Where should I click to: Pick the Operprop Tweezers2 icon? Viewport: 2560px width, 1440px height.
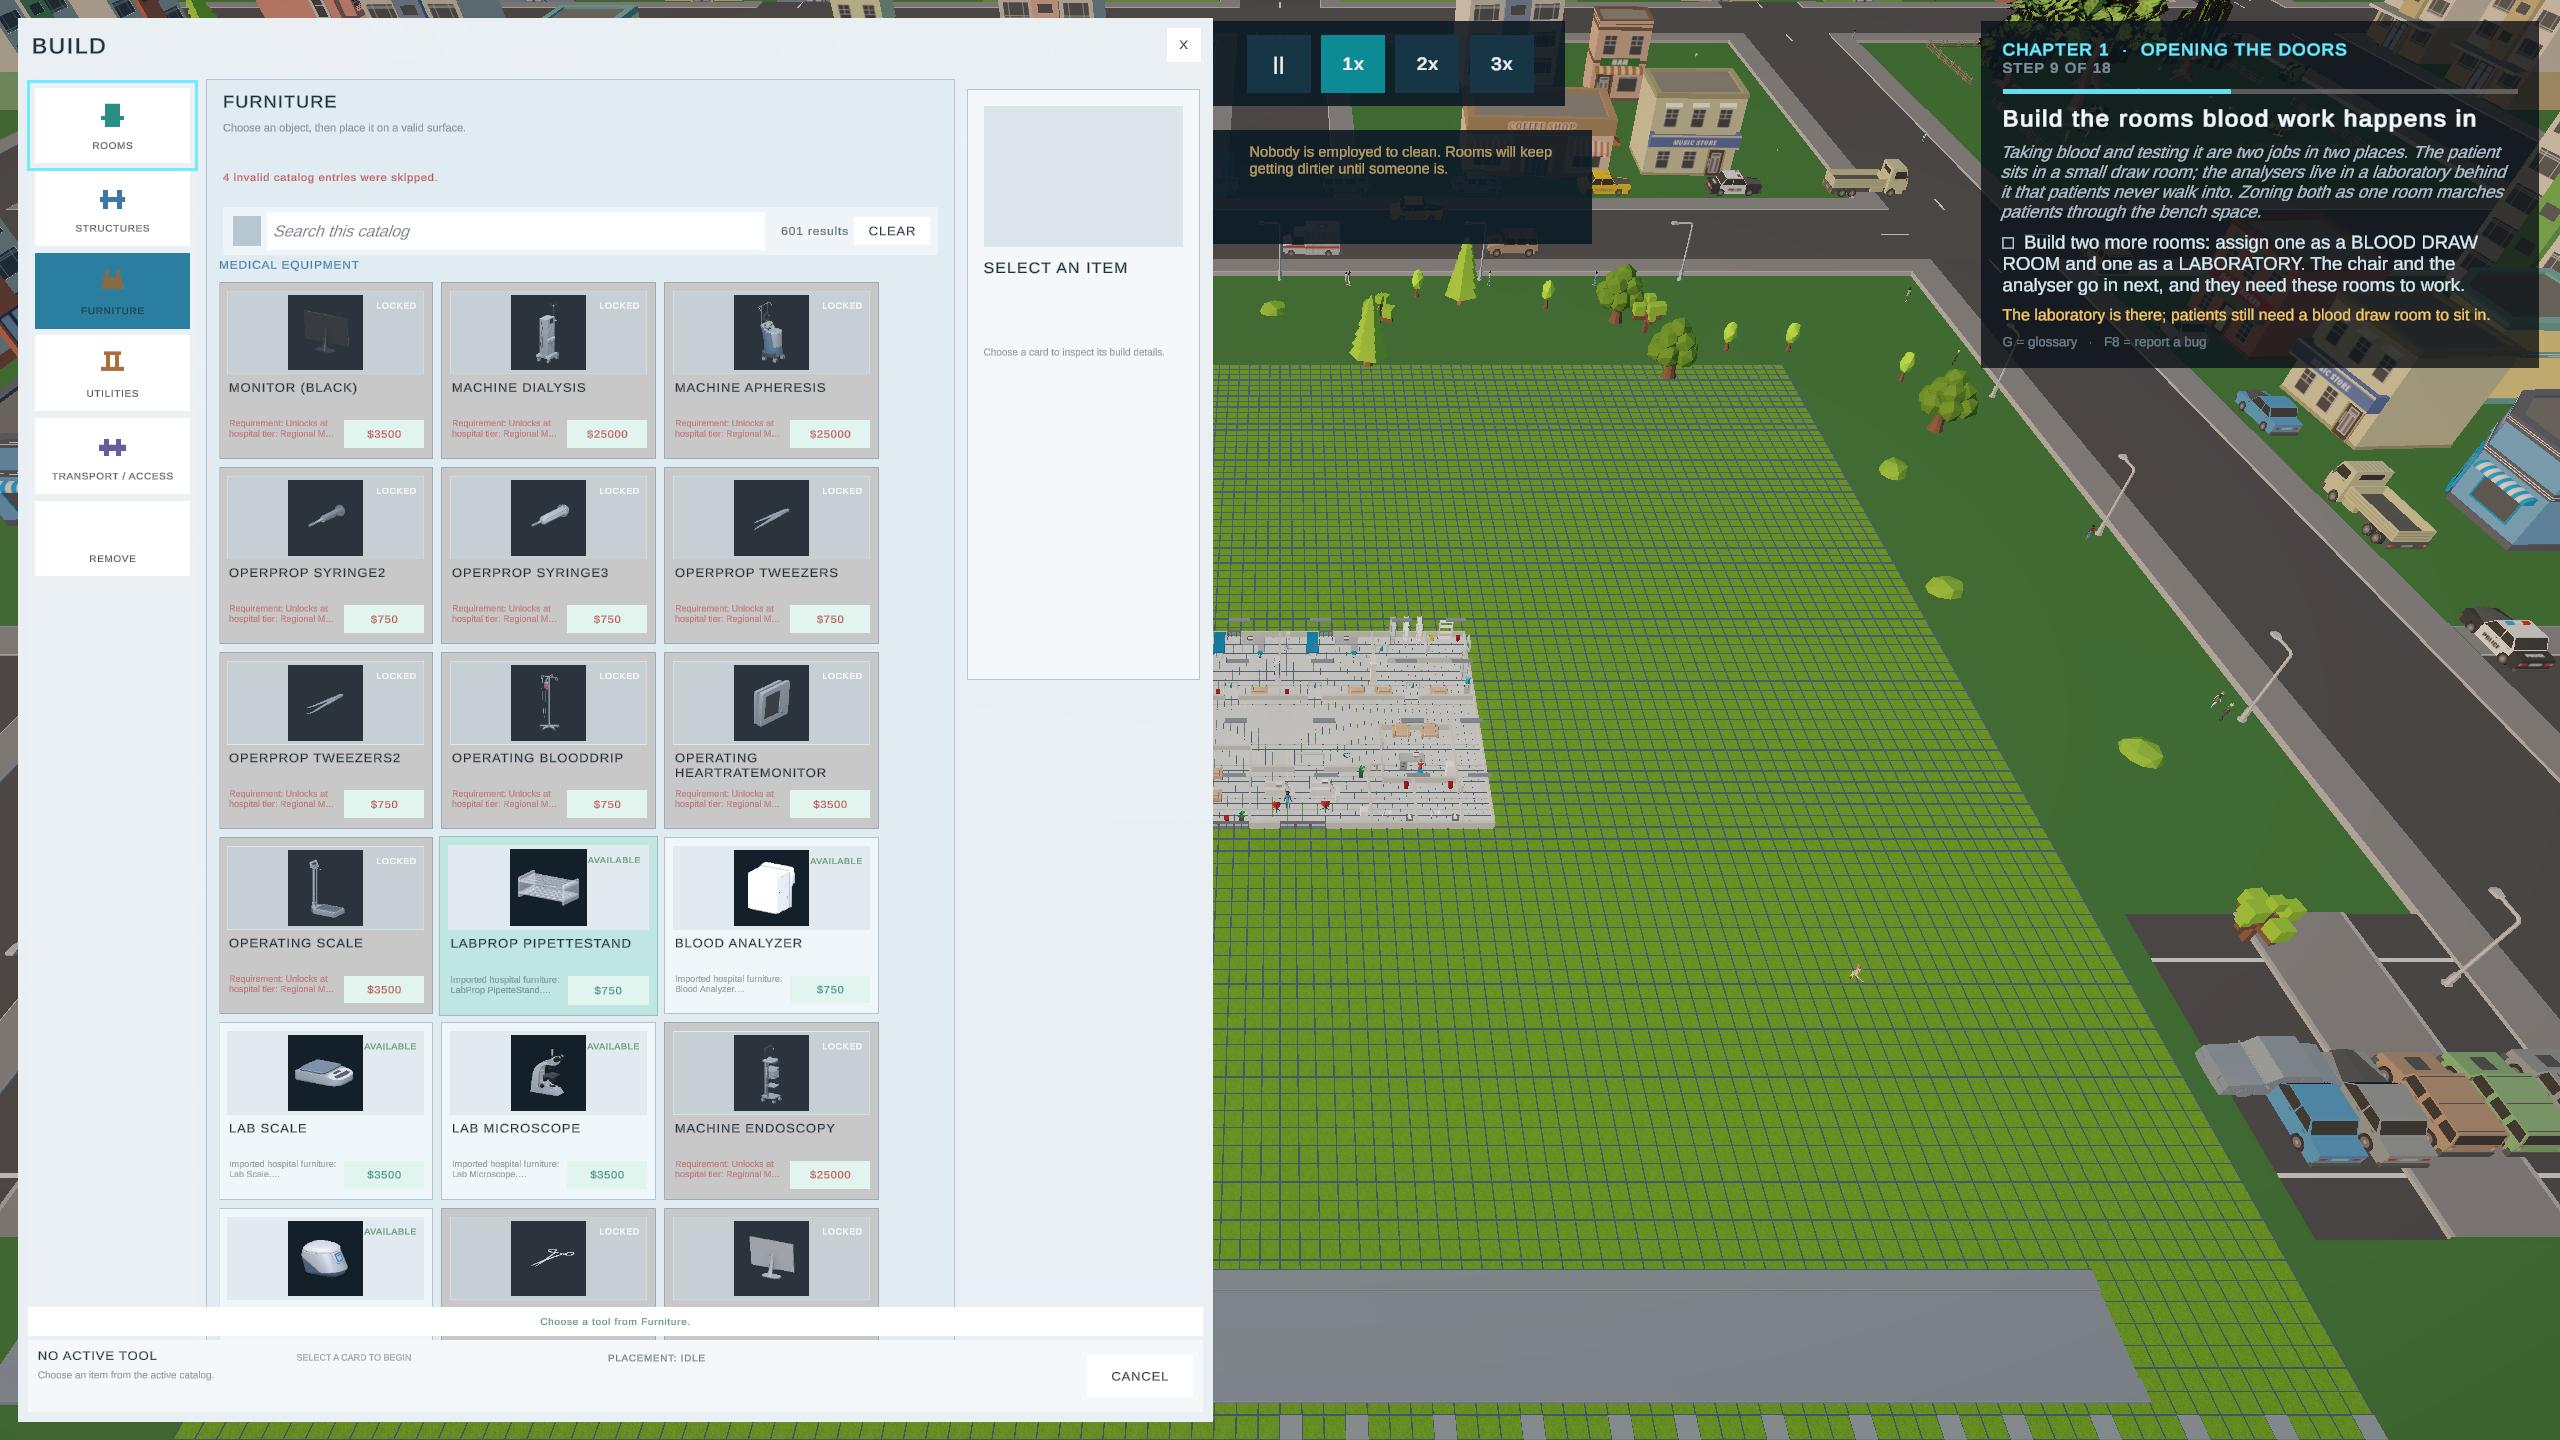pos(325,703)
